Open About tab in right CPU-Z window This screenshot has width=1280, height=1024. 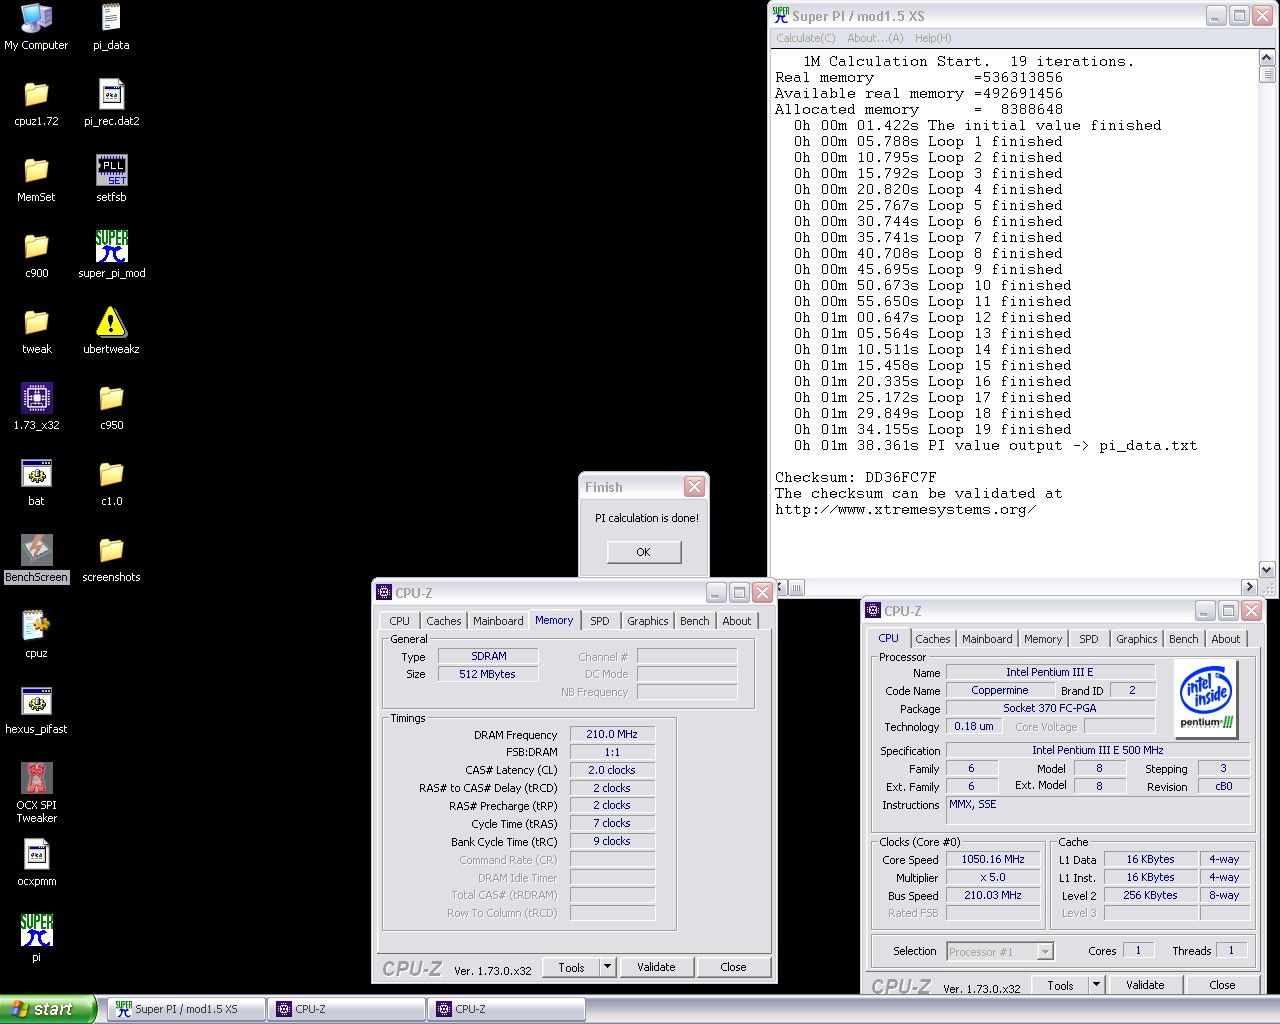[x=1226, y=639]
